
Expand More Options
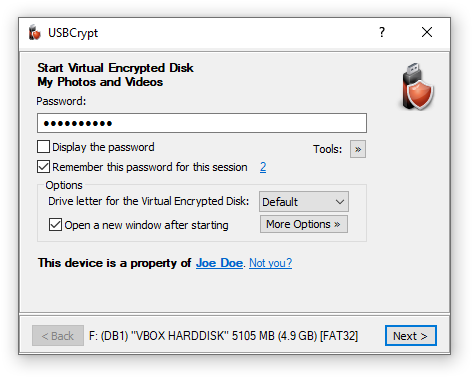[x=304, y=224]
